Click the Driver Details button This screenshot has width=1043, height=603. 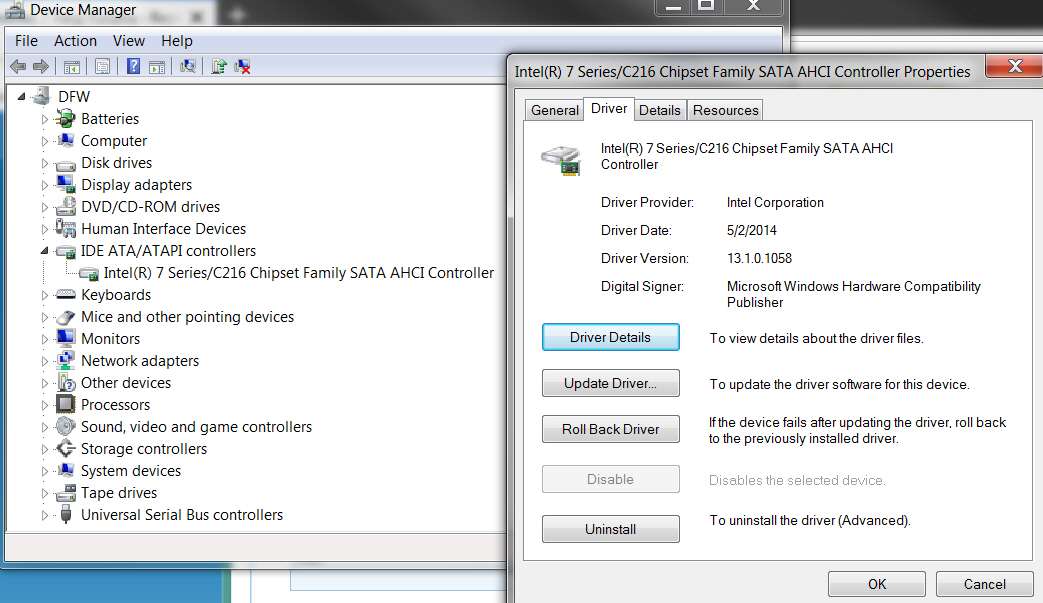pos(610,337)
